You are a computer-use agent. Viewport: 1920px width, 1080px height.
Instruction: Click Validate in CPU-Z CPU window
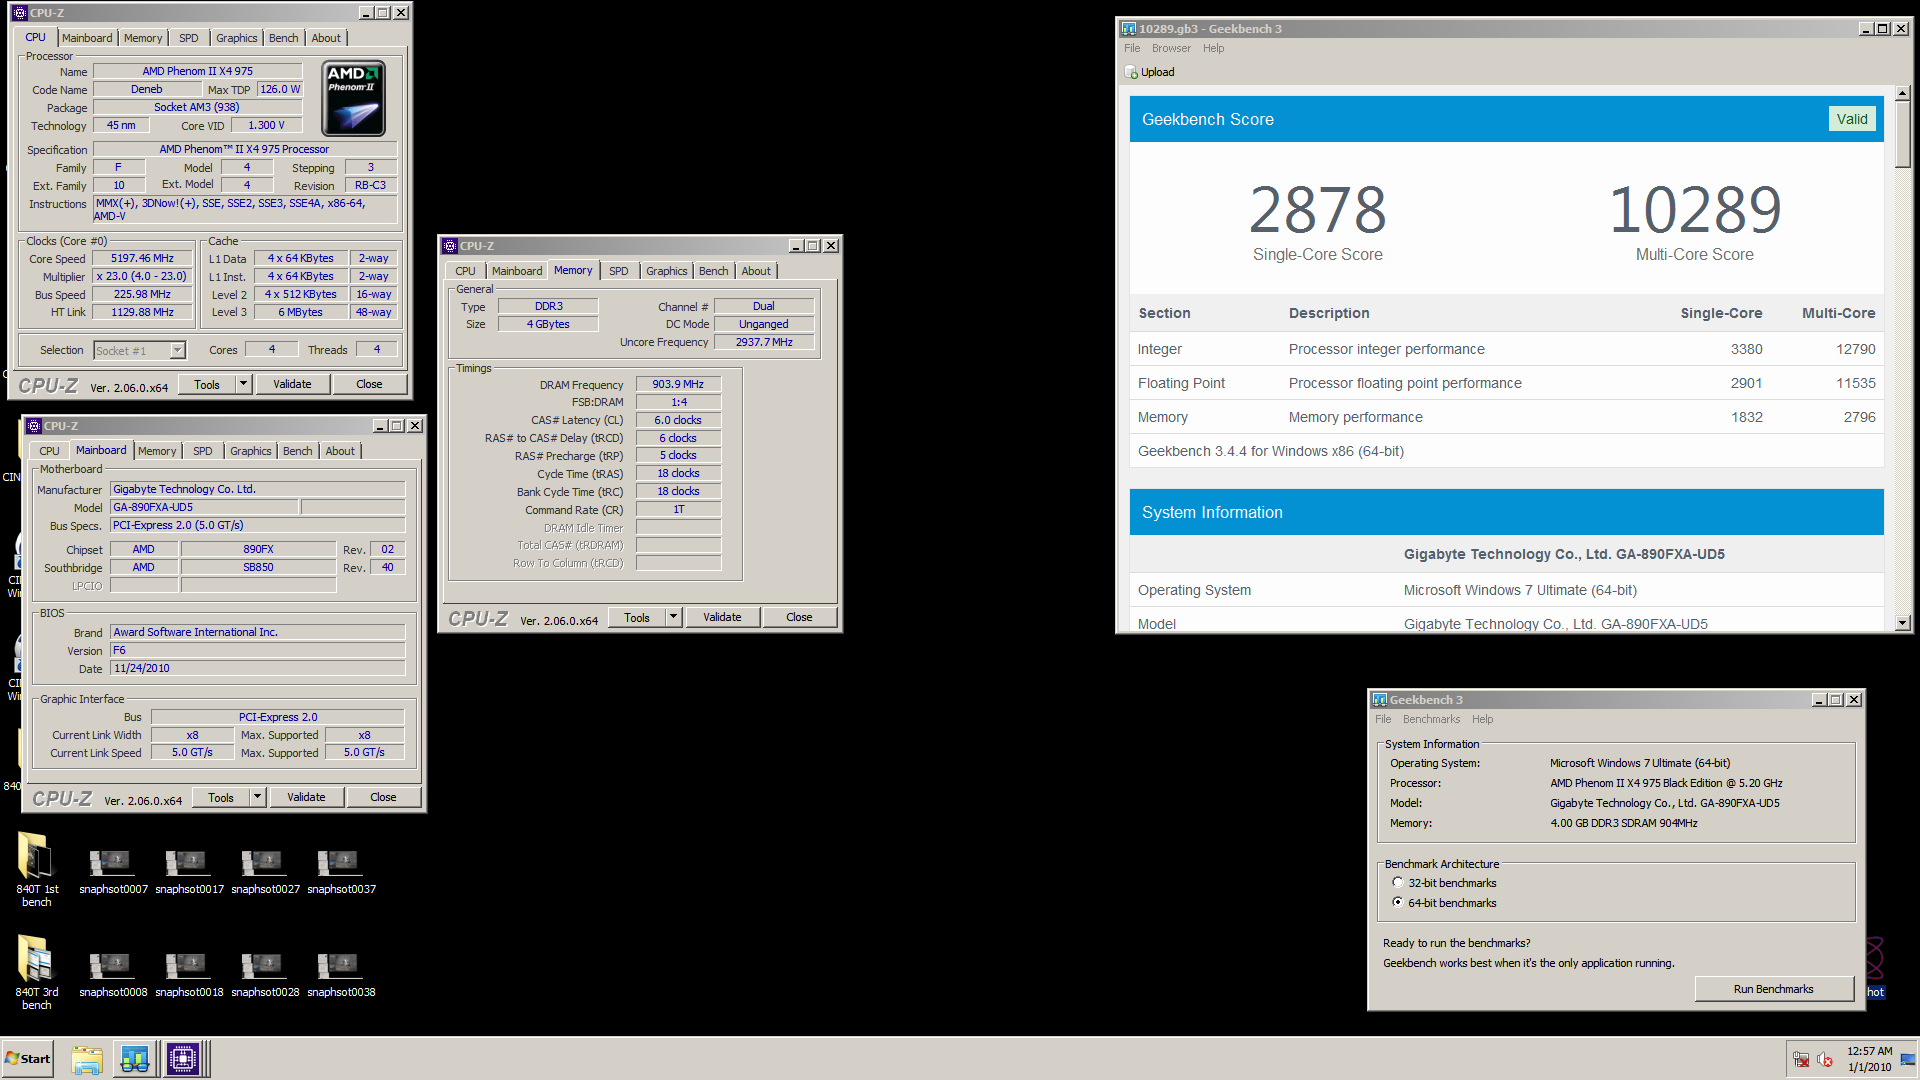pos(292,384)
